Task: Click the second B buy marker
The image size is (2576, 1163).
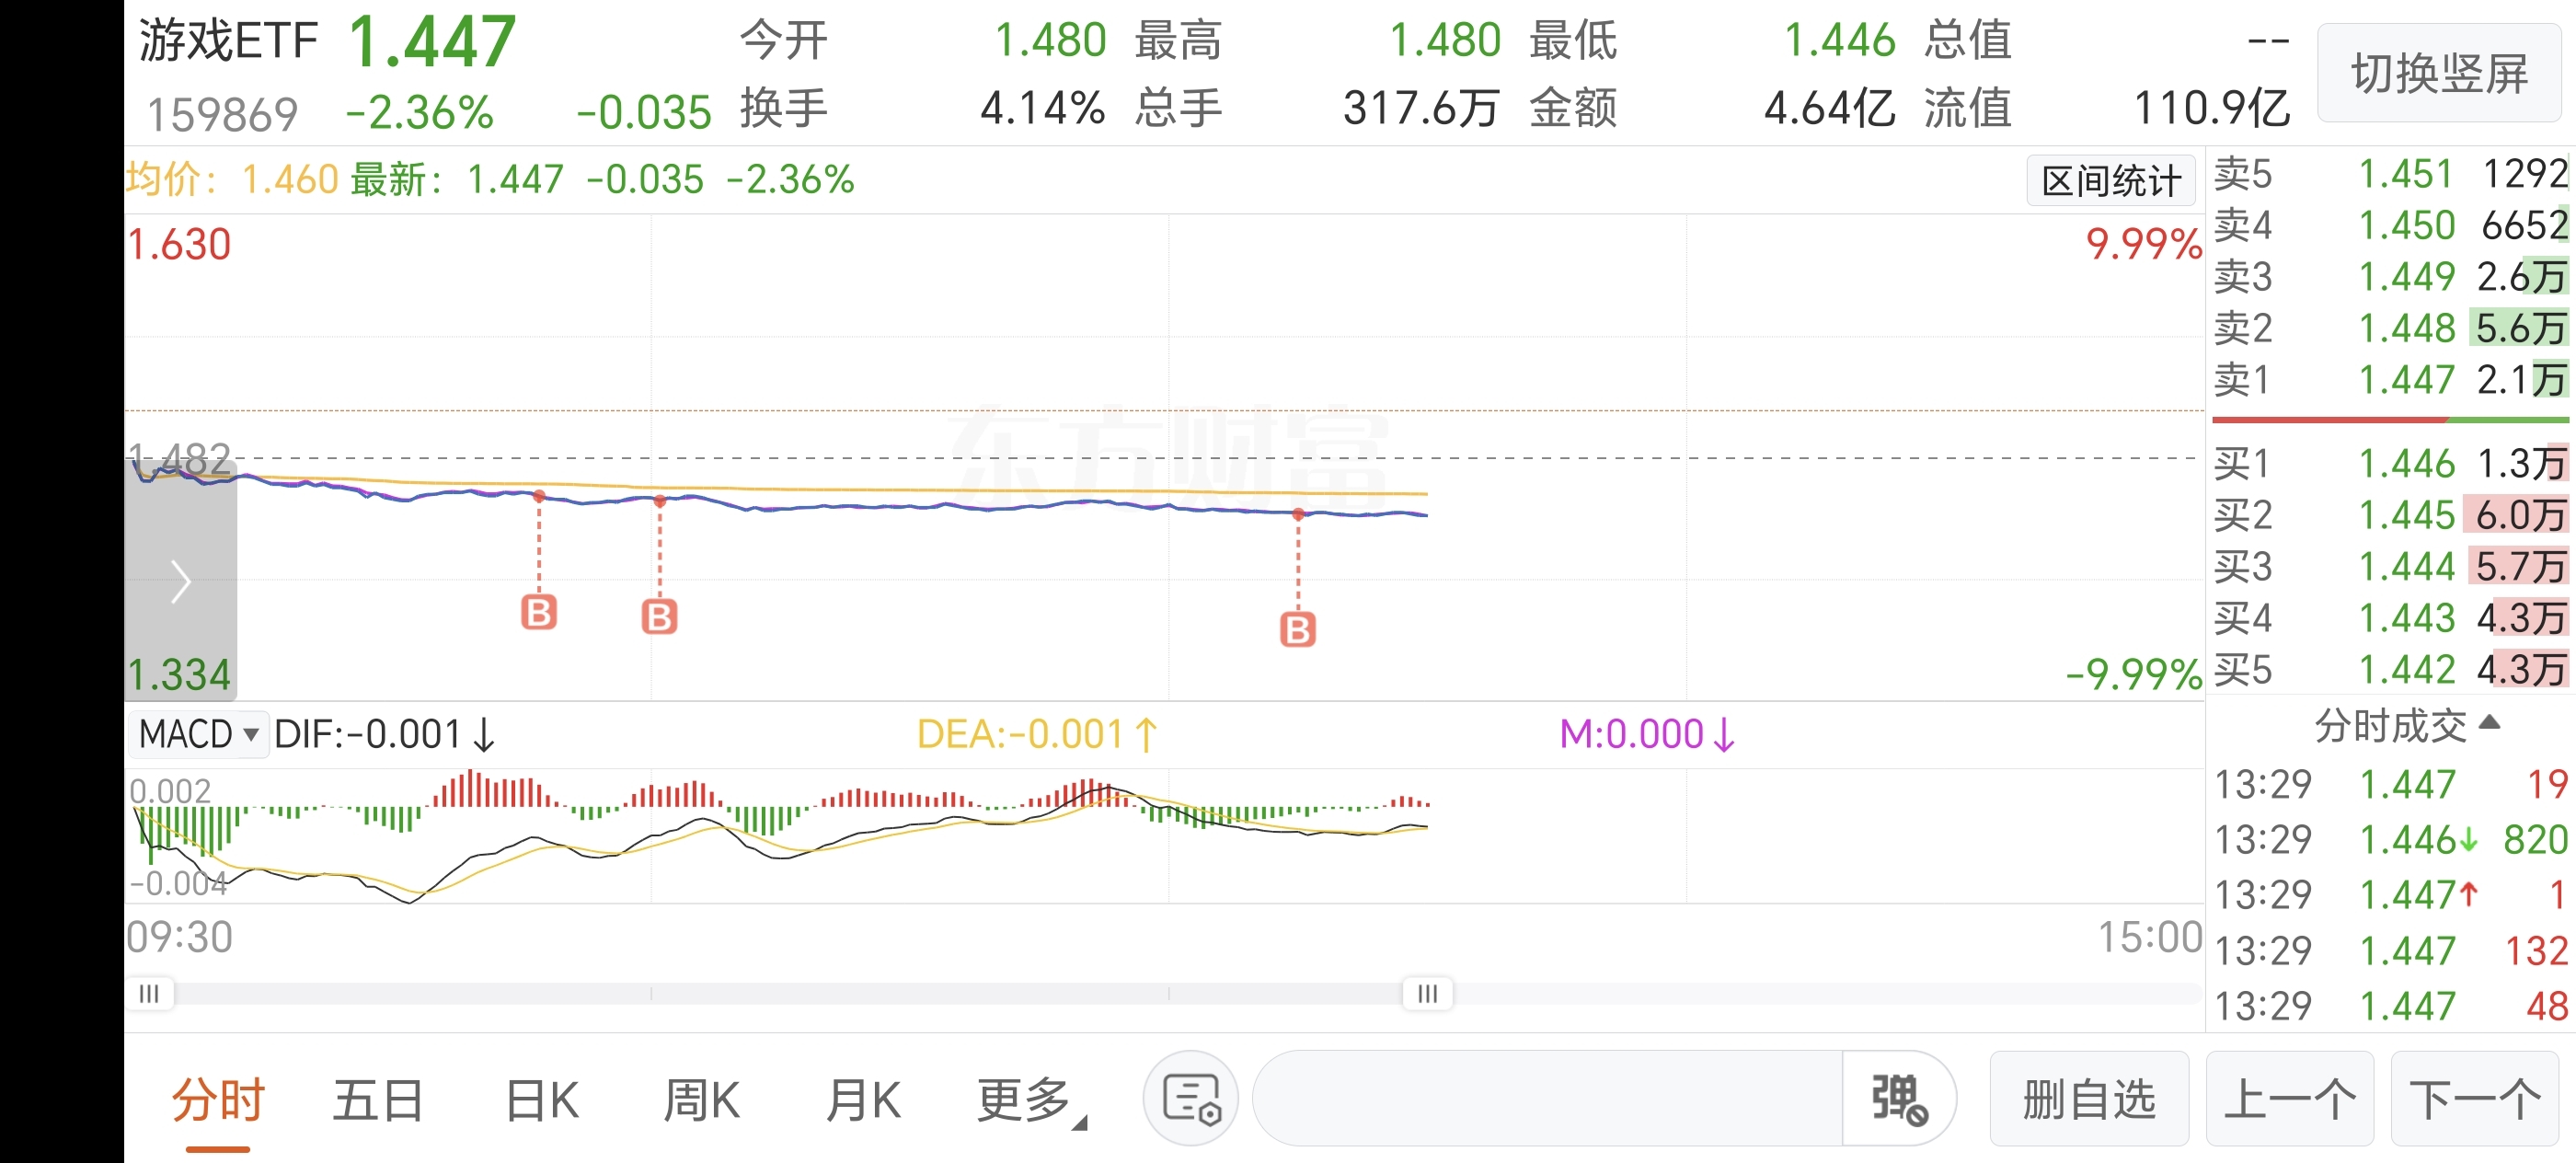Action: (659, 617)
